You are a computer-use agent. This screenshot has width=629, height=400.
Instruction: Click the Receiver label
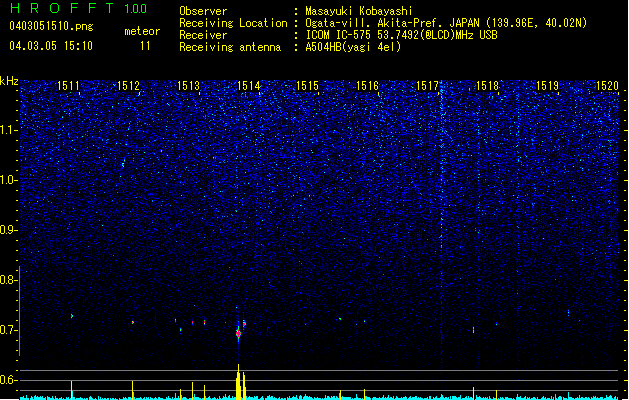point(203,35)
